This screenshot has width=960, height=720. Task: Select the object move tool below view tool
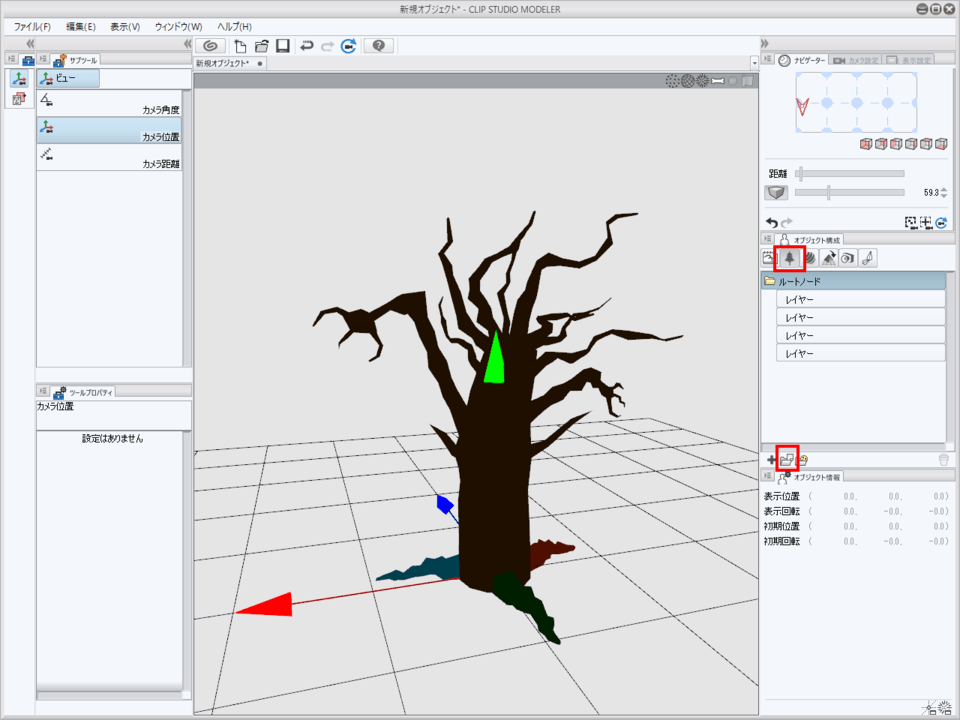click(x=20, y=98)
